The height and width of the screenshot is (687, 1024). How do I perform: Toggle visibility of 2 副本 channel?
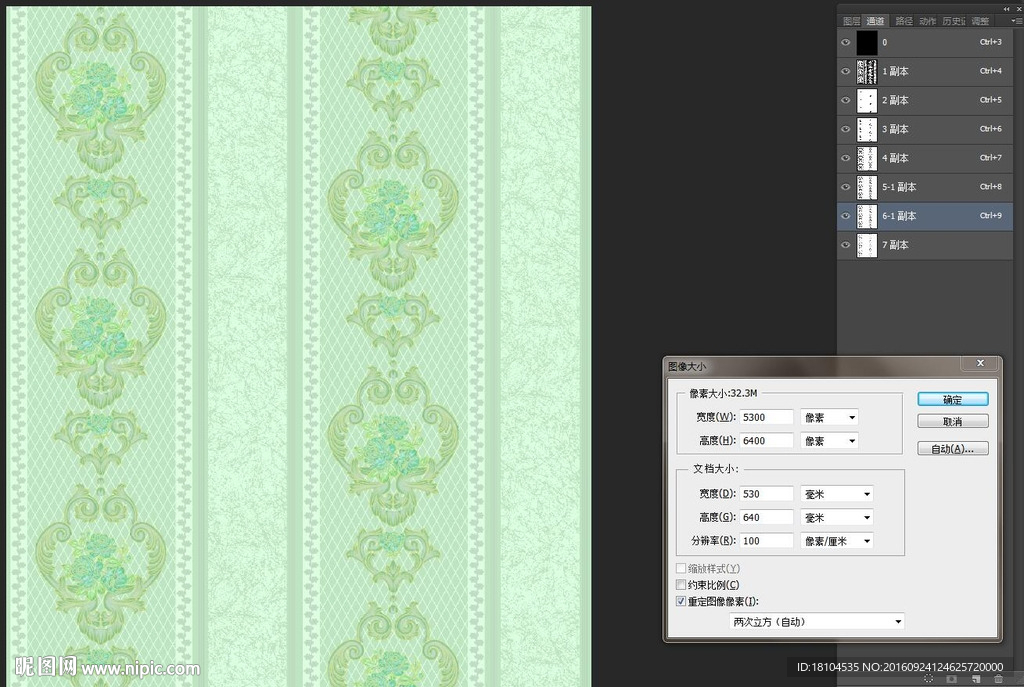[x=846, y=100]
